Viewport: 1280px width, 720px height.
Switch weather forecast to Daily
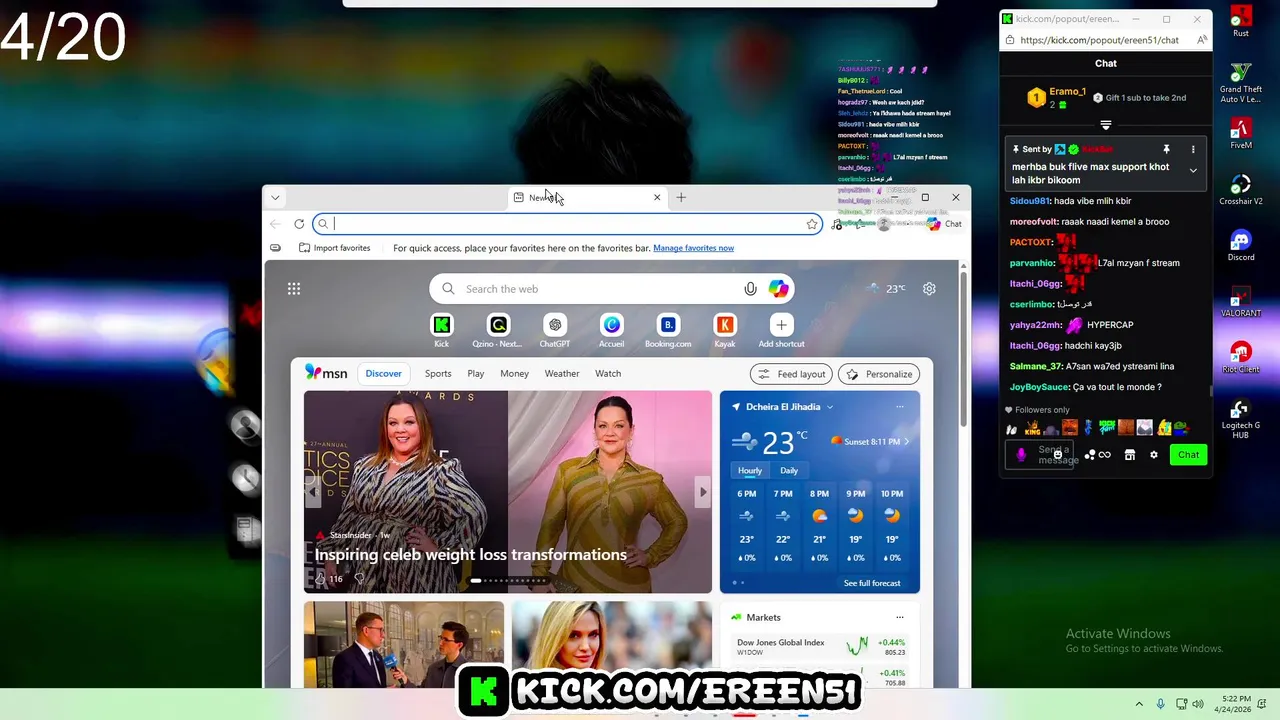pyautogui.click(x=789, y=470)
